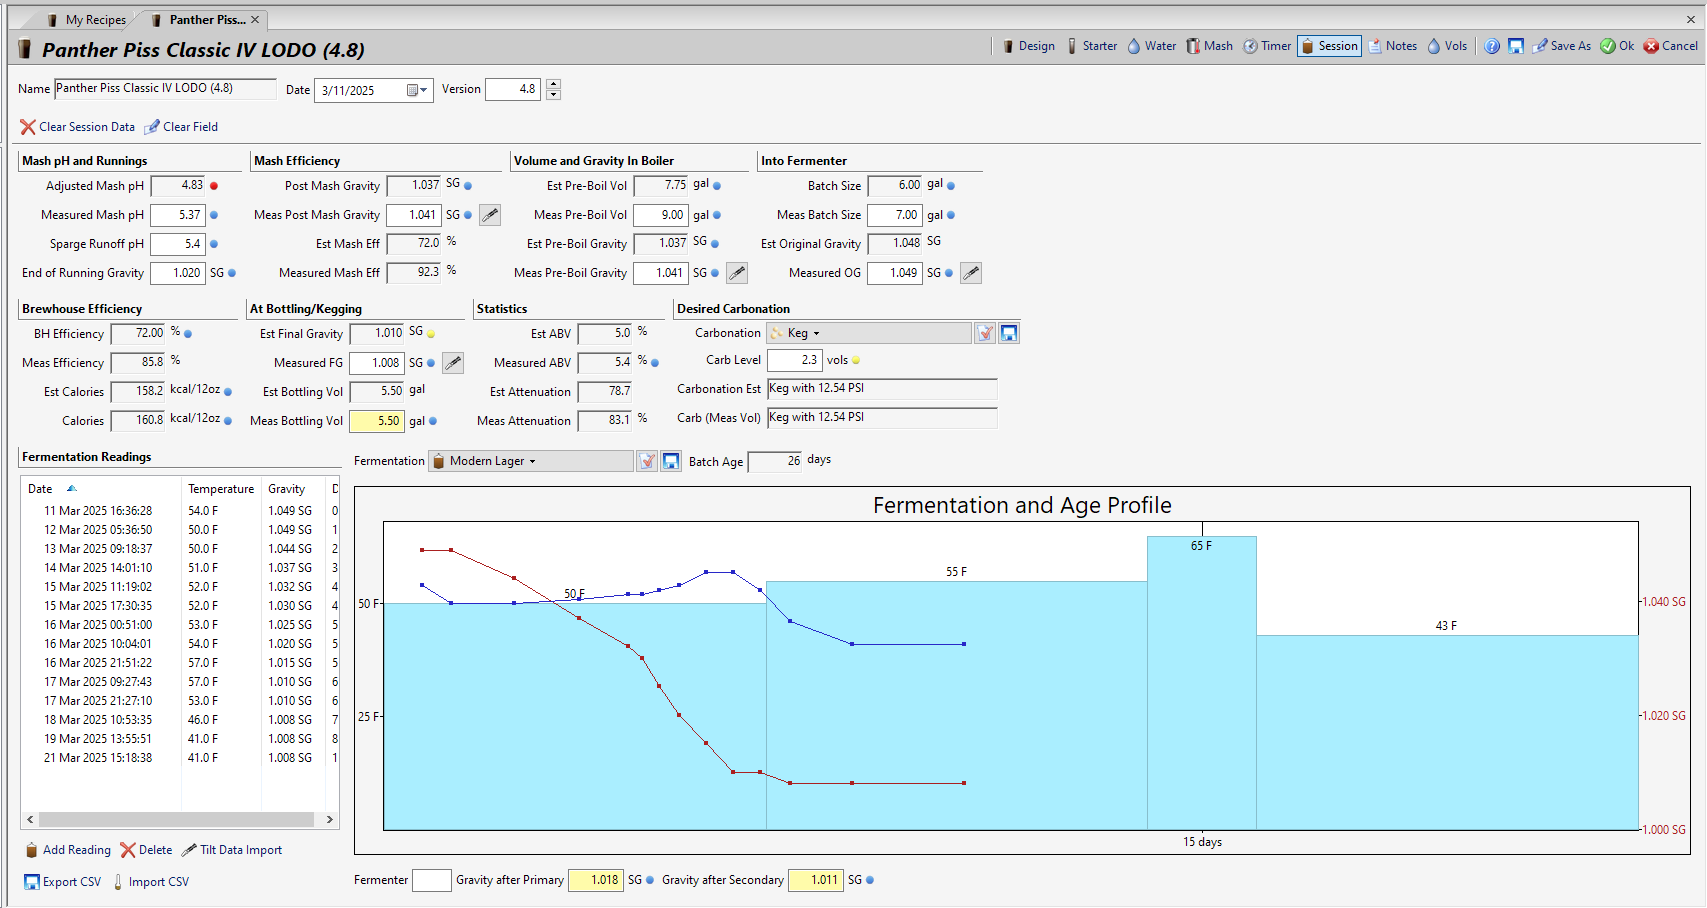Increase the version number stepper
1707x908 pixels.
tap(553, 84)
